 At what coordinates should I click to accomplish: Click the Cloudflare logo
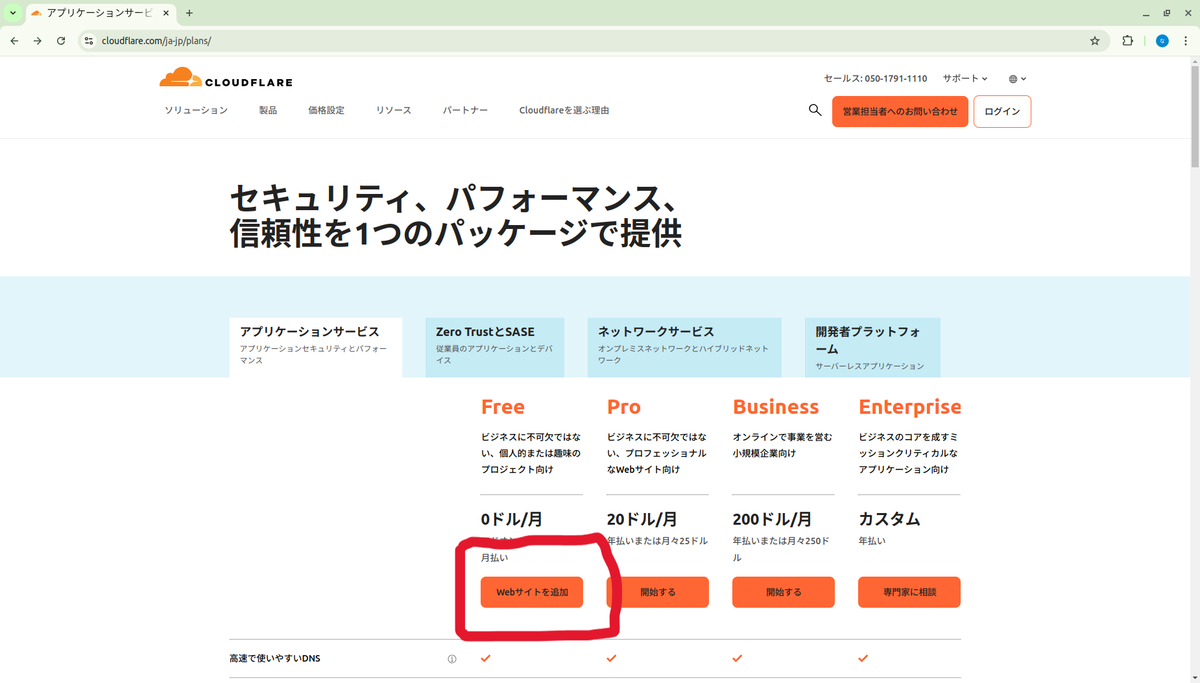(x=226, y=78)
